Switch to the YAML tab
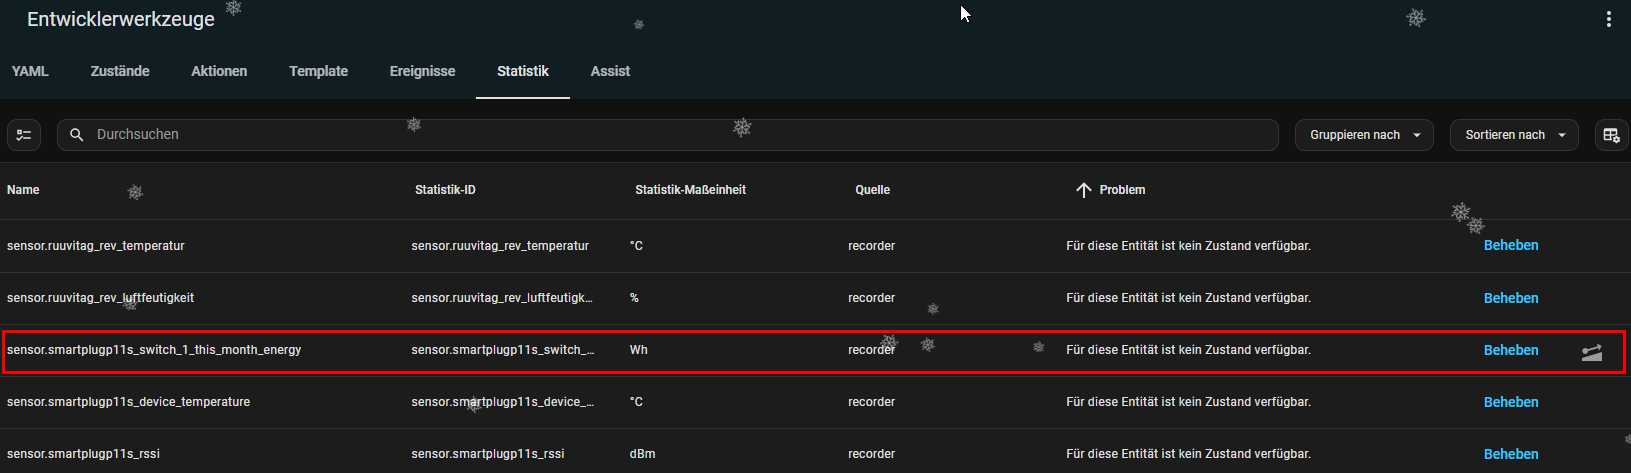 [x=30, y=71]
